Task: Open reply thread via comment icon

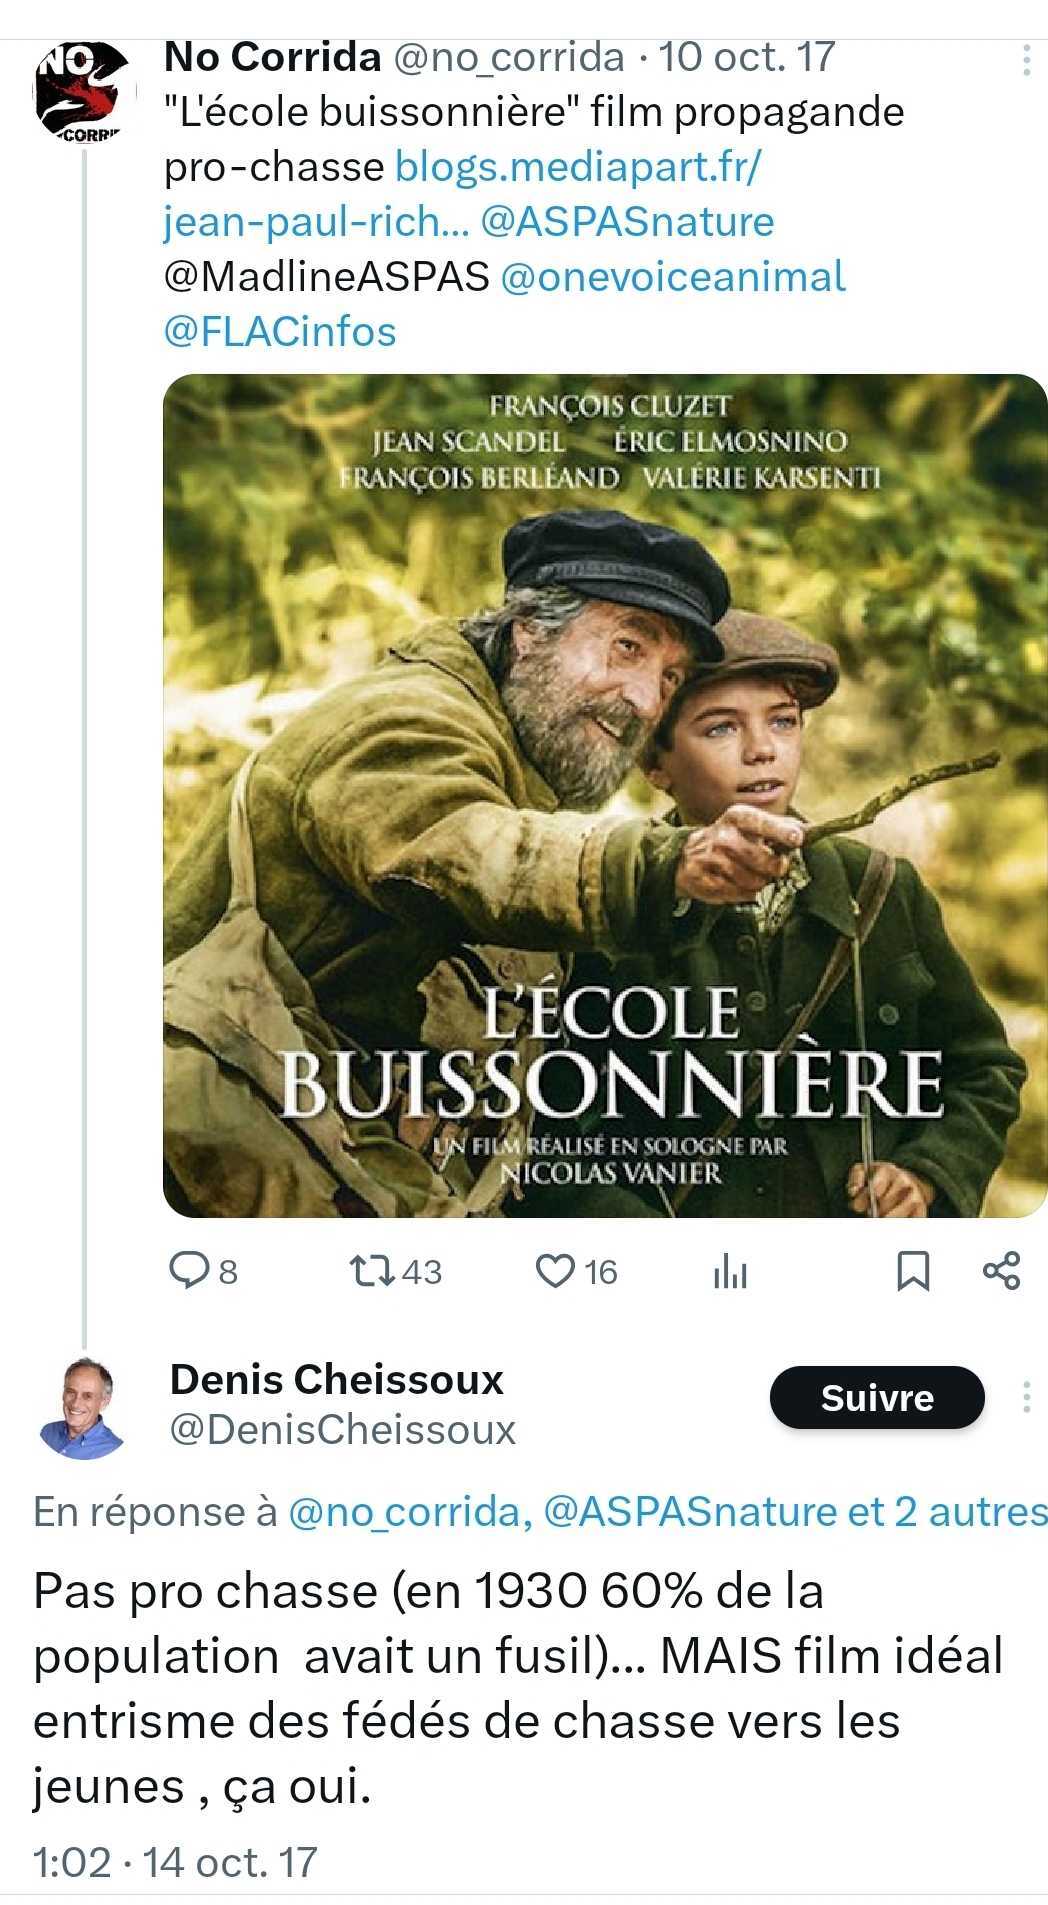Action: click(x=188, y=1270)
